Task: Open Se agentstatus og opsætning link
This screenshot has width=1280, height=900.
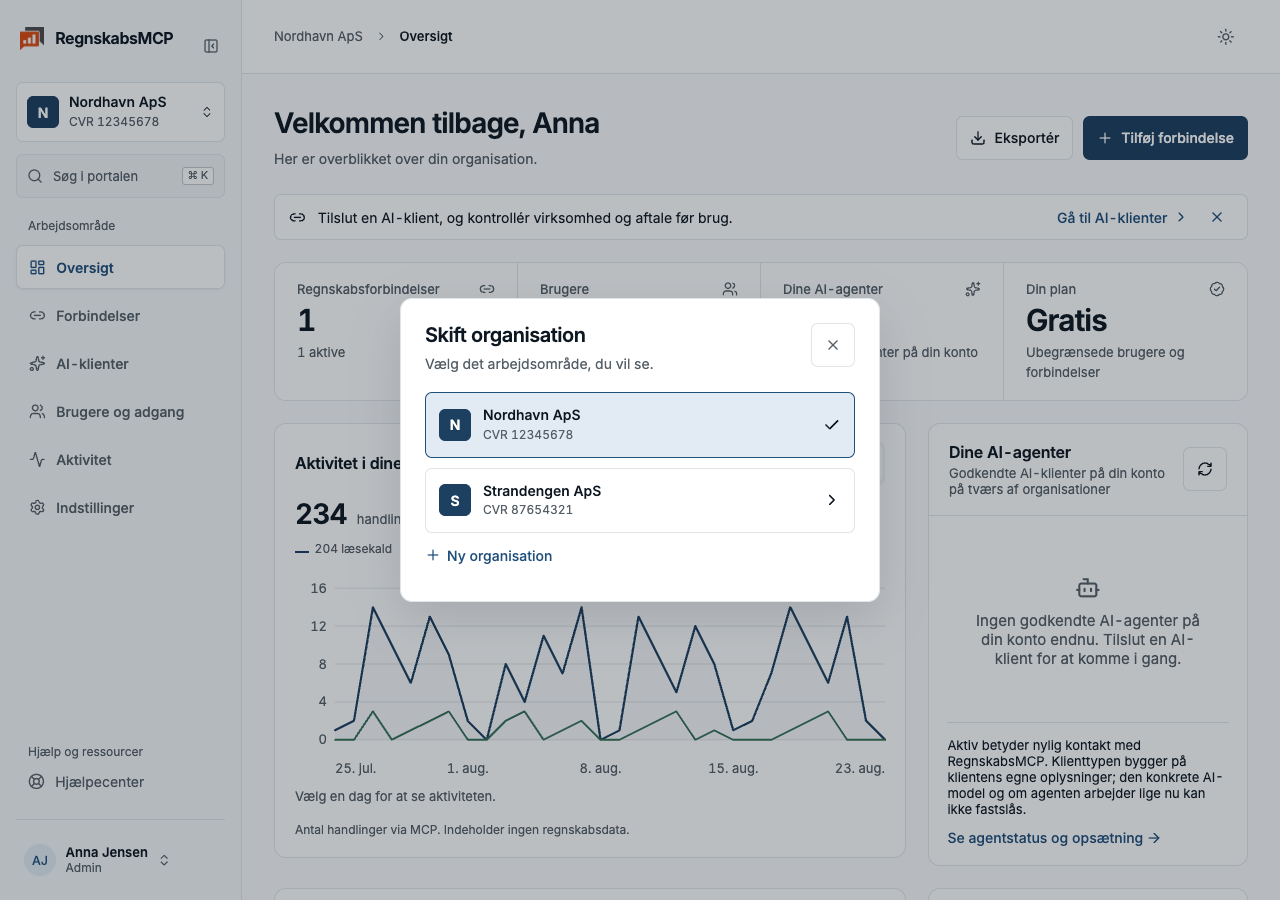Action: click(x=1054, y=838)
